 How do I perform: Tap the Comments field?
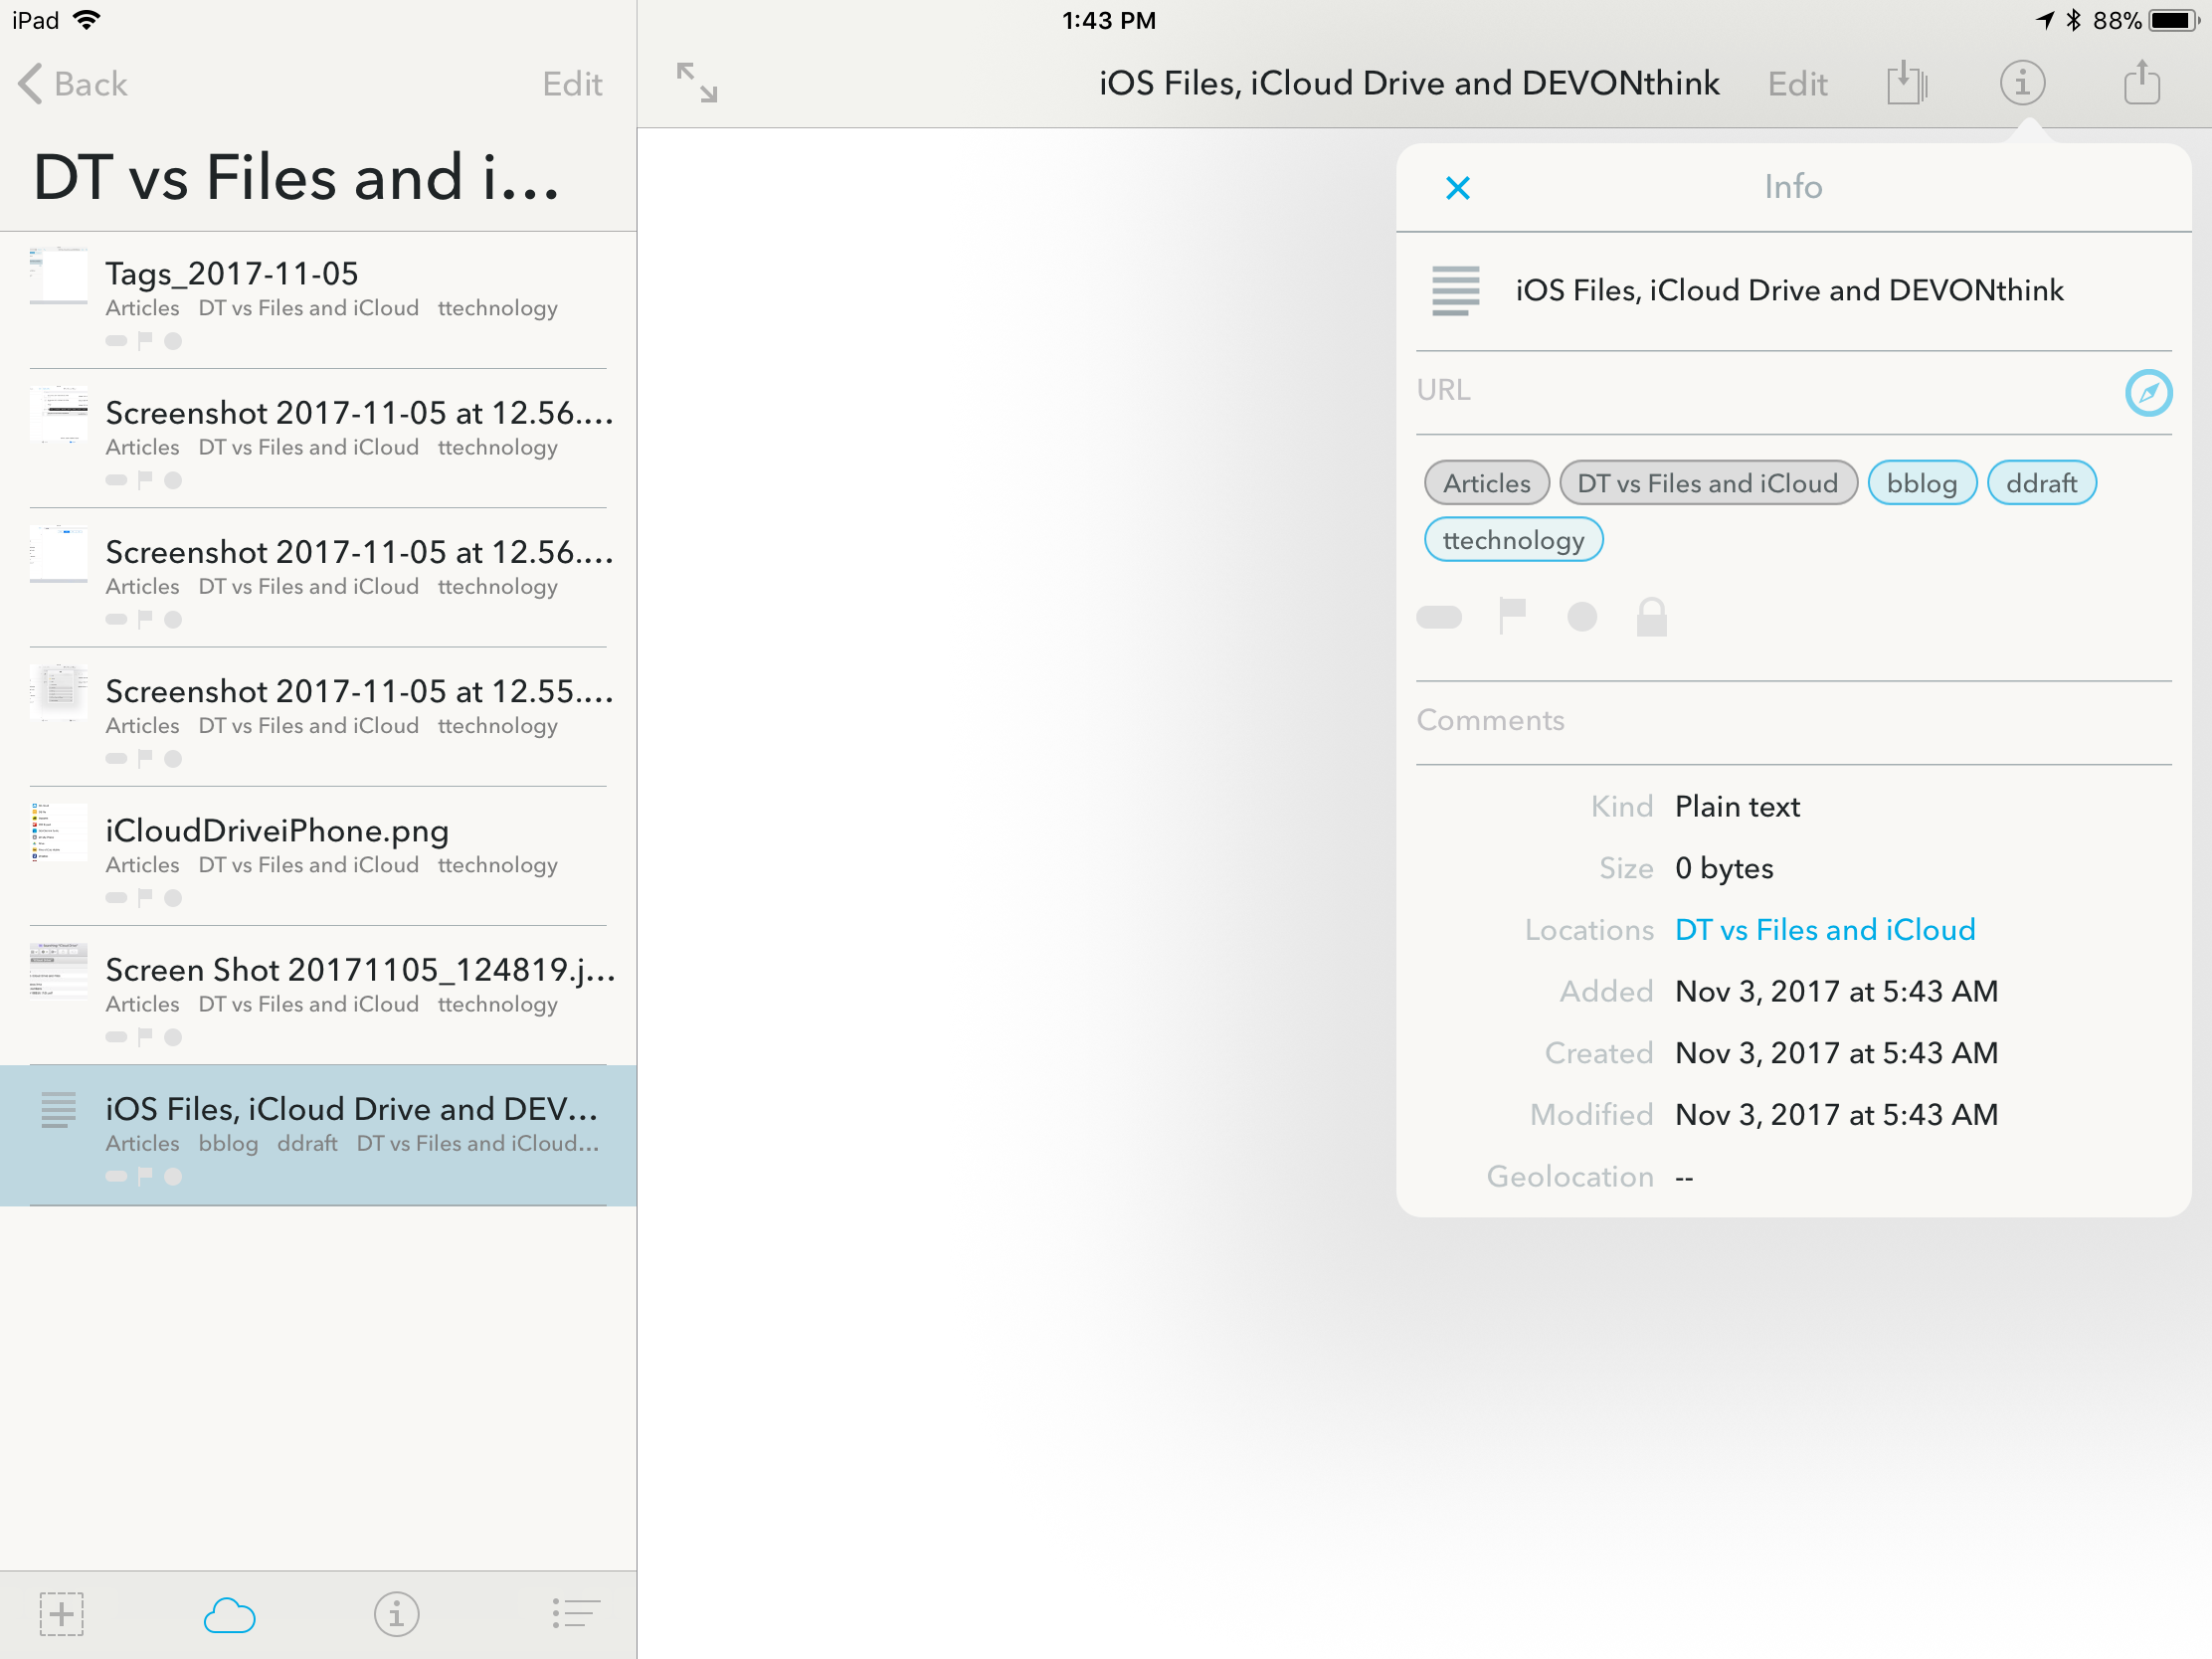tap(1793, 721)
